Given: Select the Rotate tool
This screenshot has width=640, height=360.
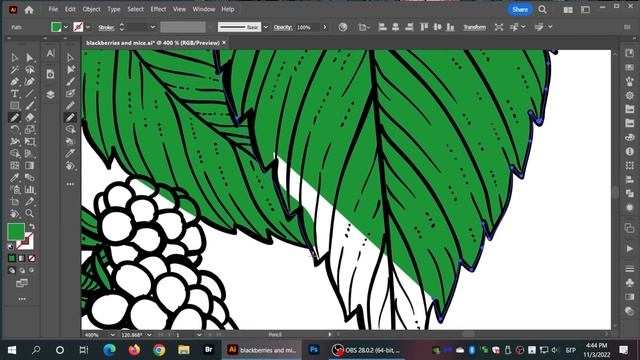Looking at the screenshot, I should point(15,129).
